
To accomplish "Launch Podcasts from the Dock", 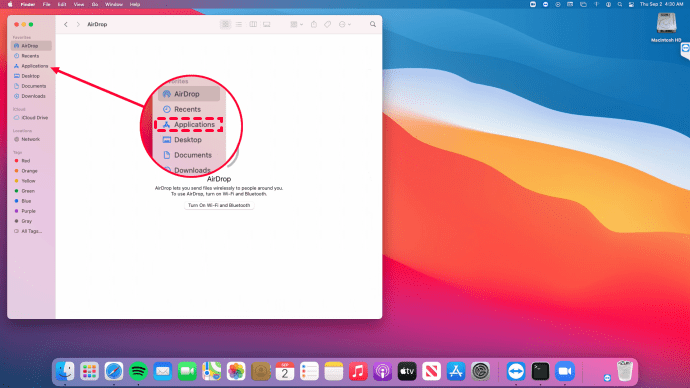I will (382, 372).
